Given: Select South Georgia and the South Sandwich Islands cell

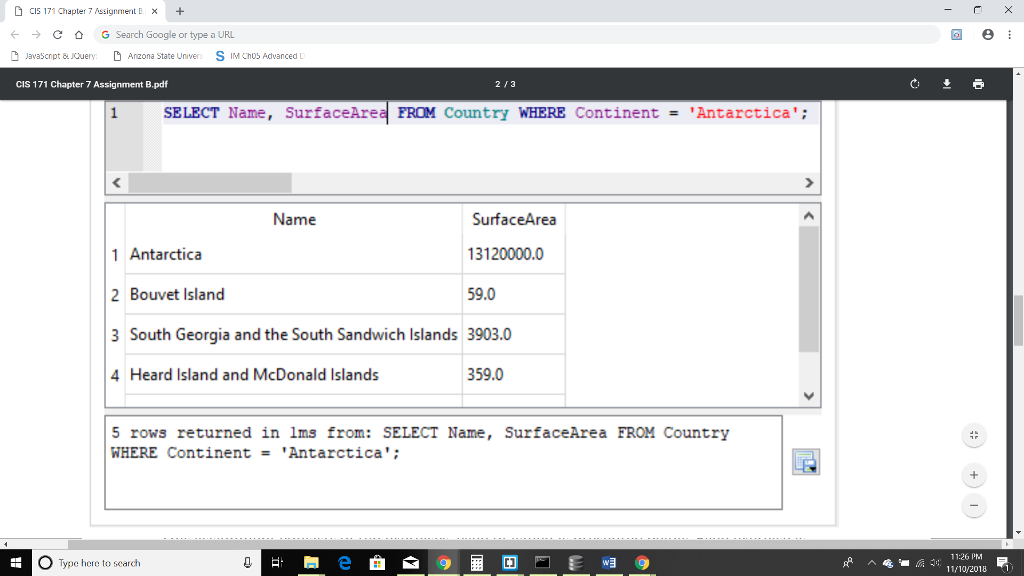Looking at the screenshot, I should tap(293, 334).
